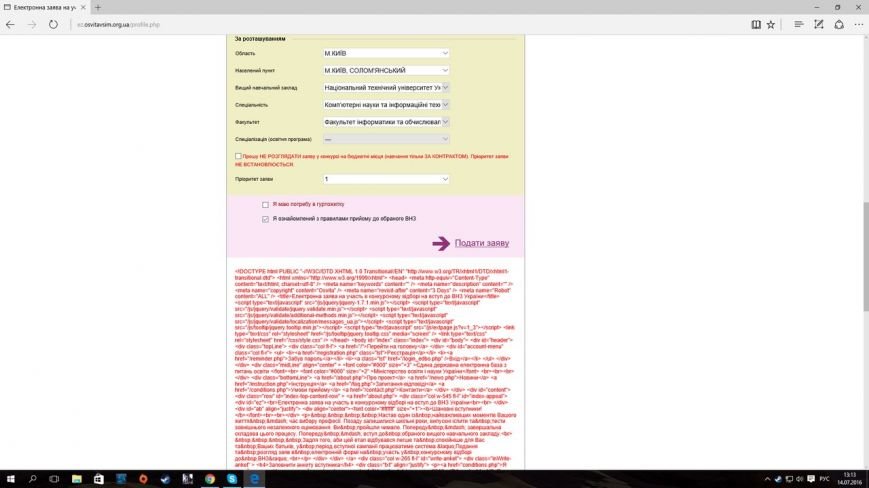
Task: Open Task View
Action: pos(54,479)
